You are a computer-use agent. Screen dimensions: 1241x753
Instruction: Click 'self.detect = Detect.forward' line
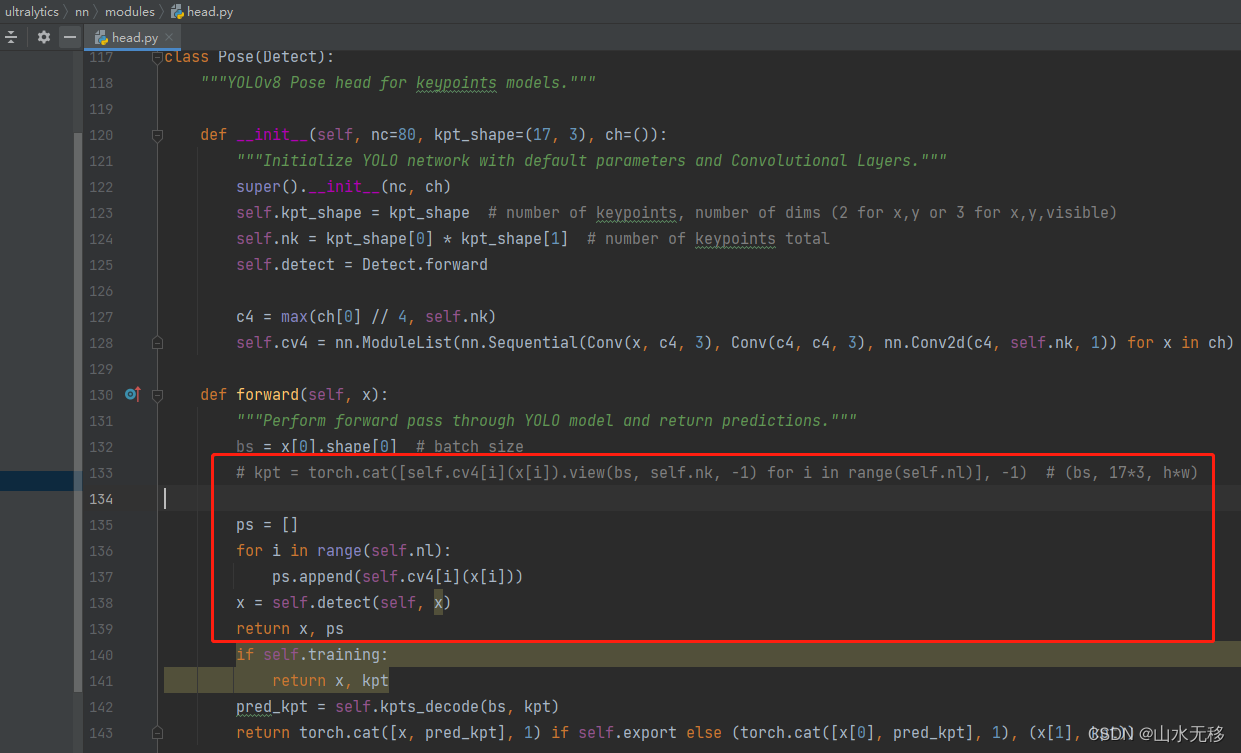click(362, 265)
